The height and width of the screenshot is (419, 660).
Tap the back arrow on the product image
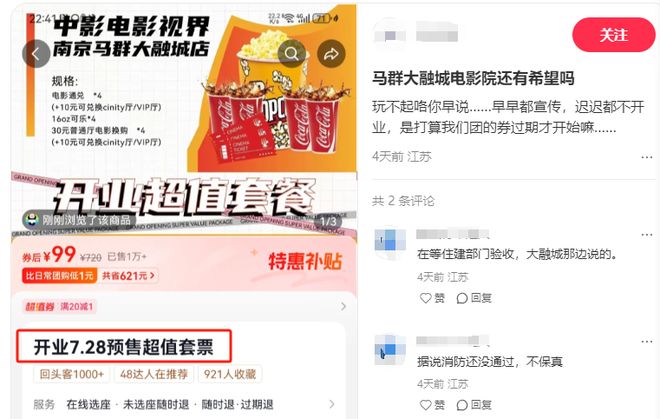pos(36,53)
